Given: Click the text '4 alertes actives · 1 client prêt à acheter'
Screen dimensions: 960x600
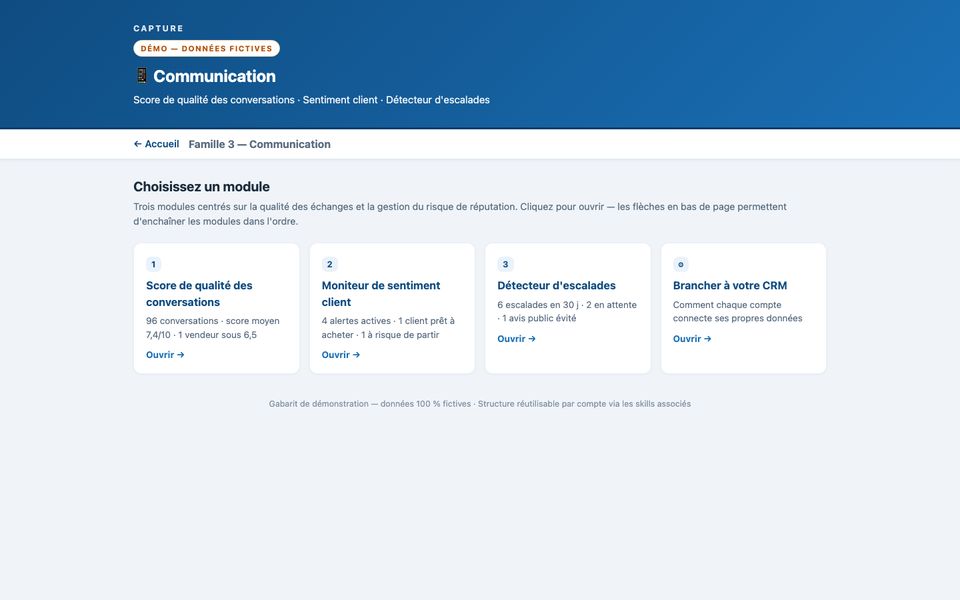Looking at the screenshot, I should pyautogui.click(x=388, y=328).
